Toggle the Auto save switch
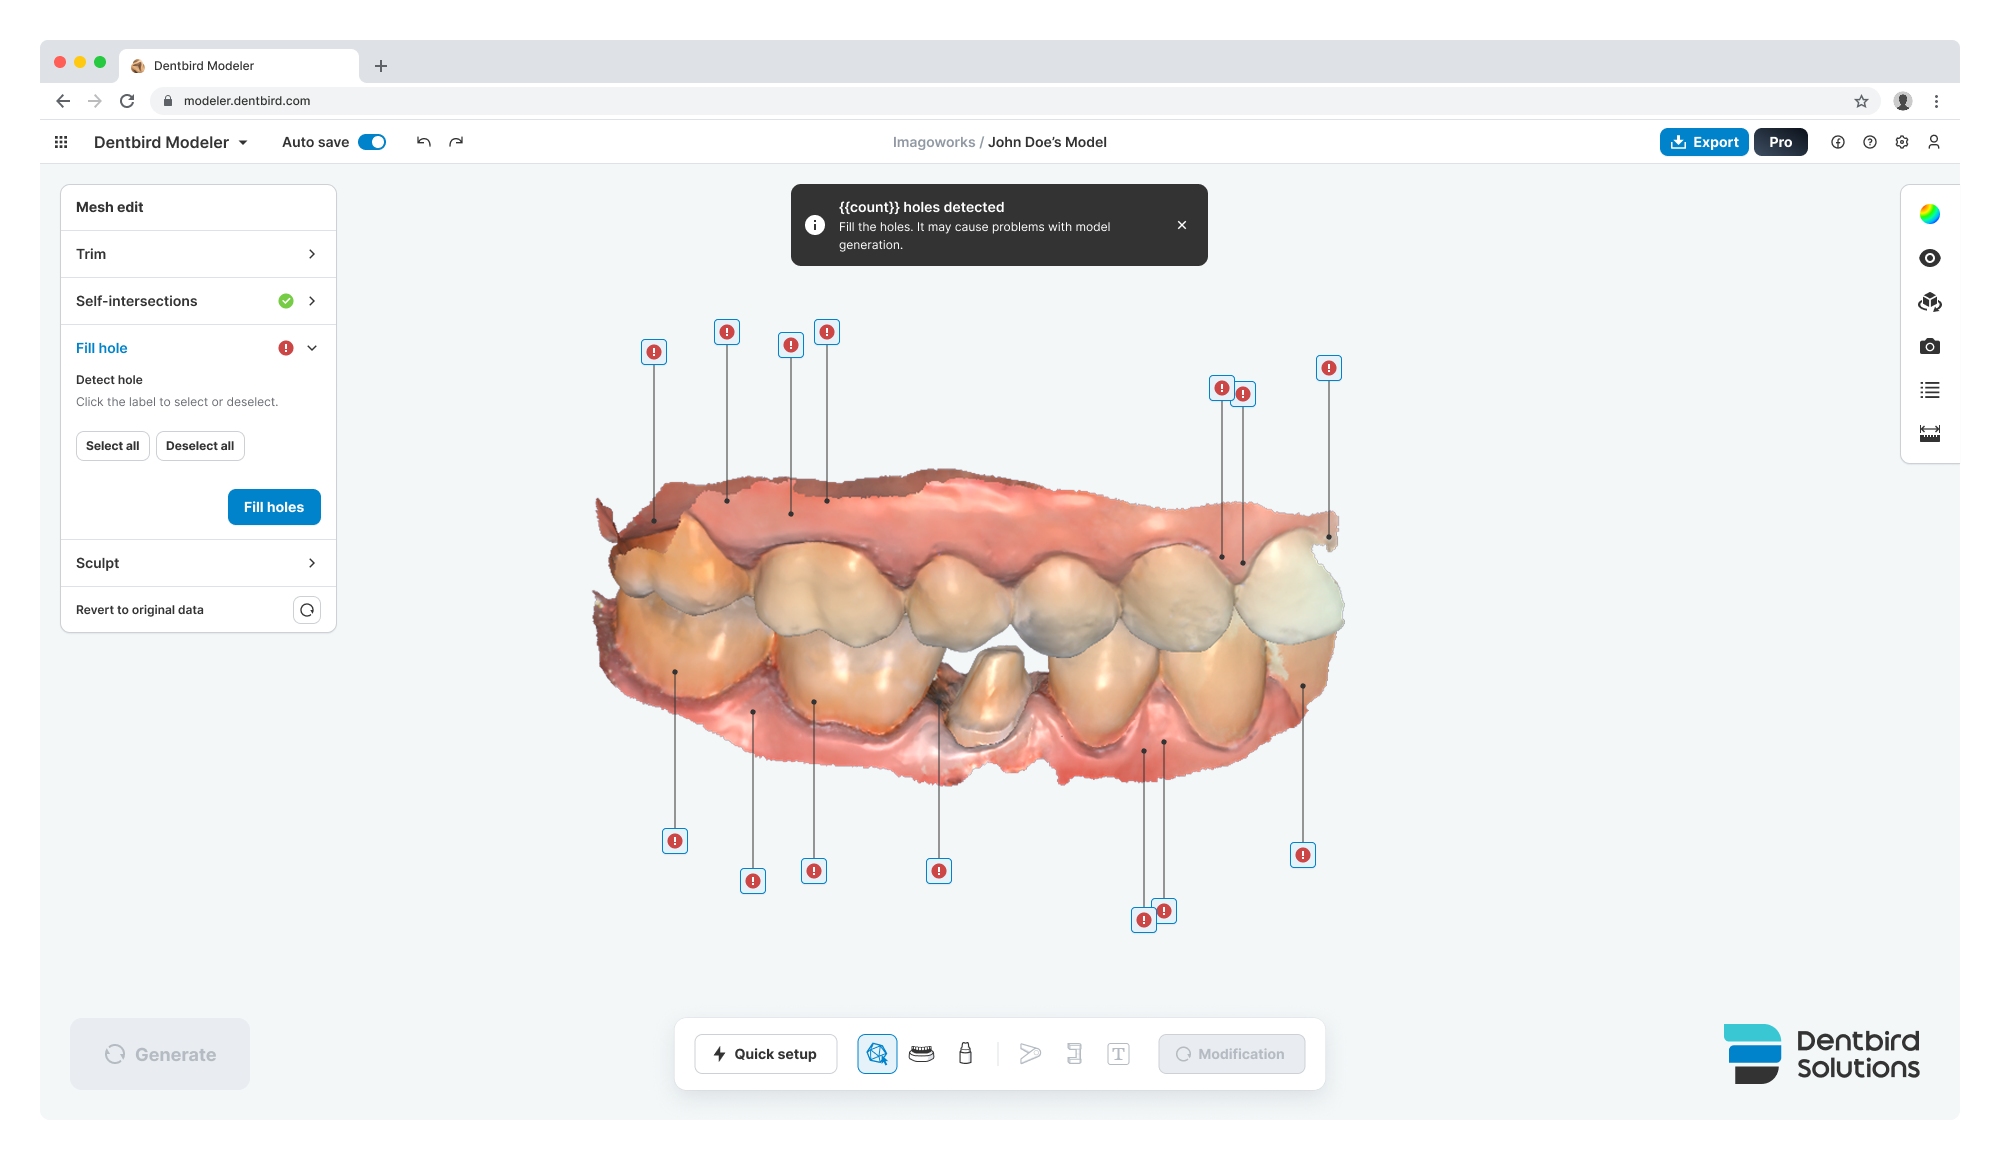This screenshot has width=2001, height=1160. (x=372, y=142)
